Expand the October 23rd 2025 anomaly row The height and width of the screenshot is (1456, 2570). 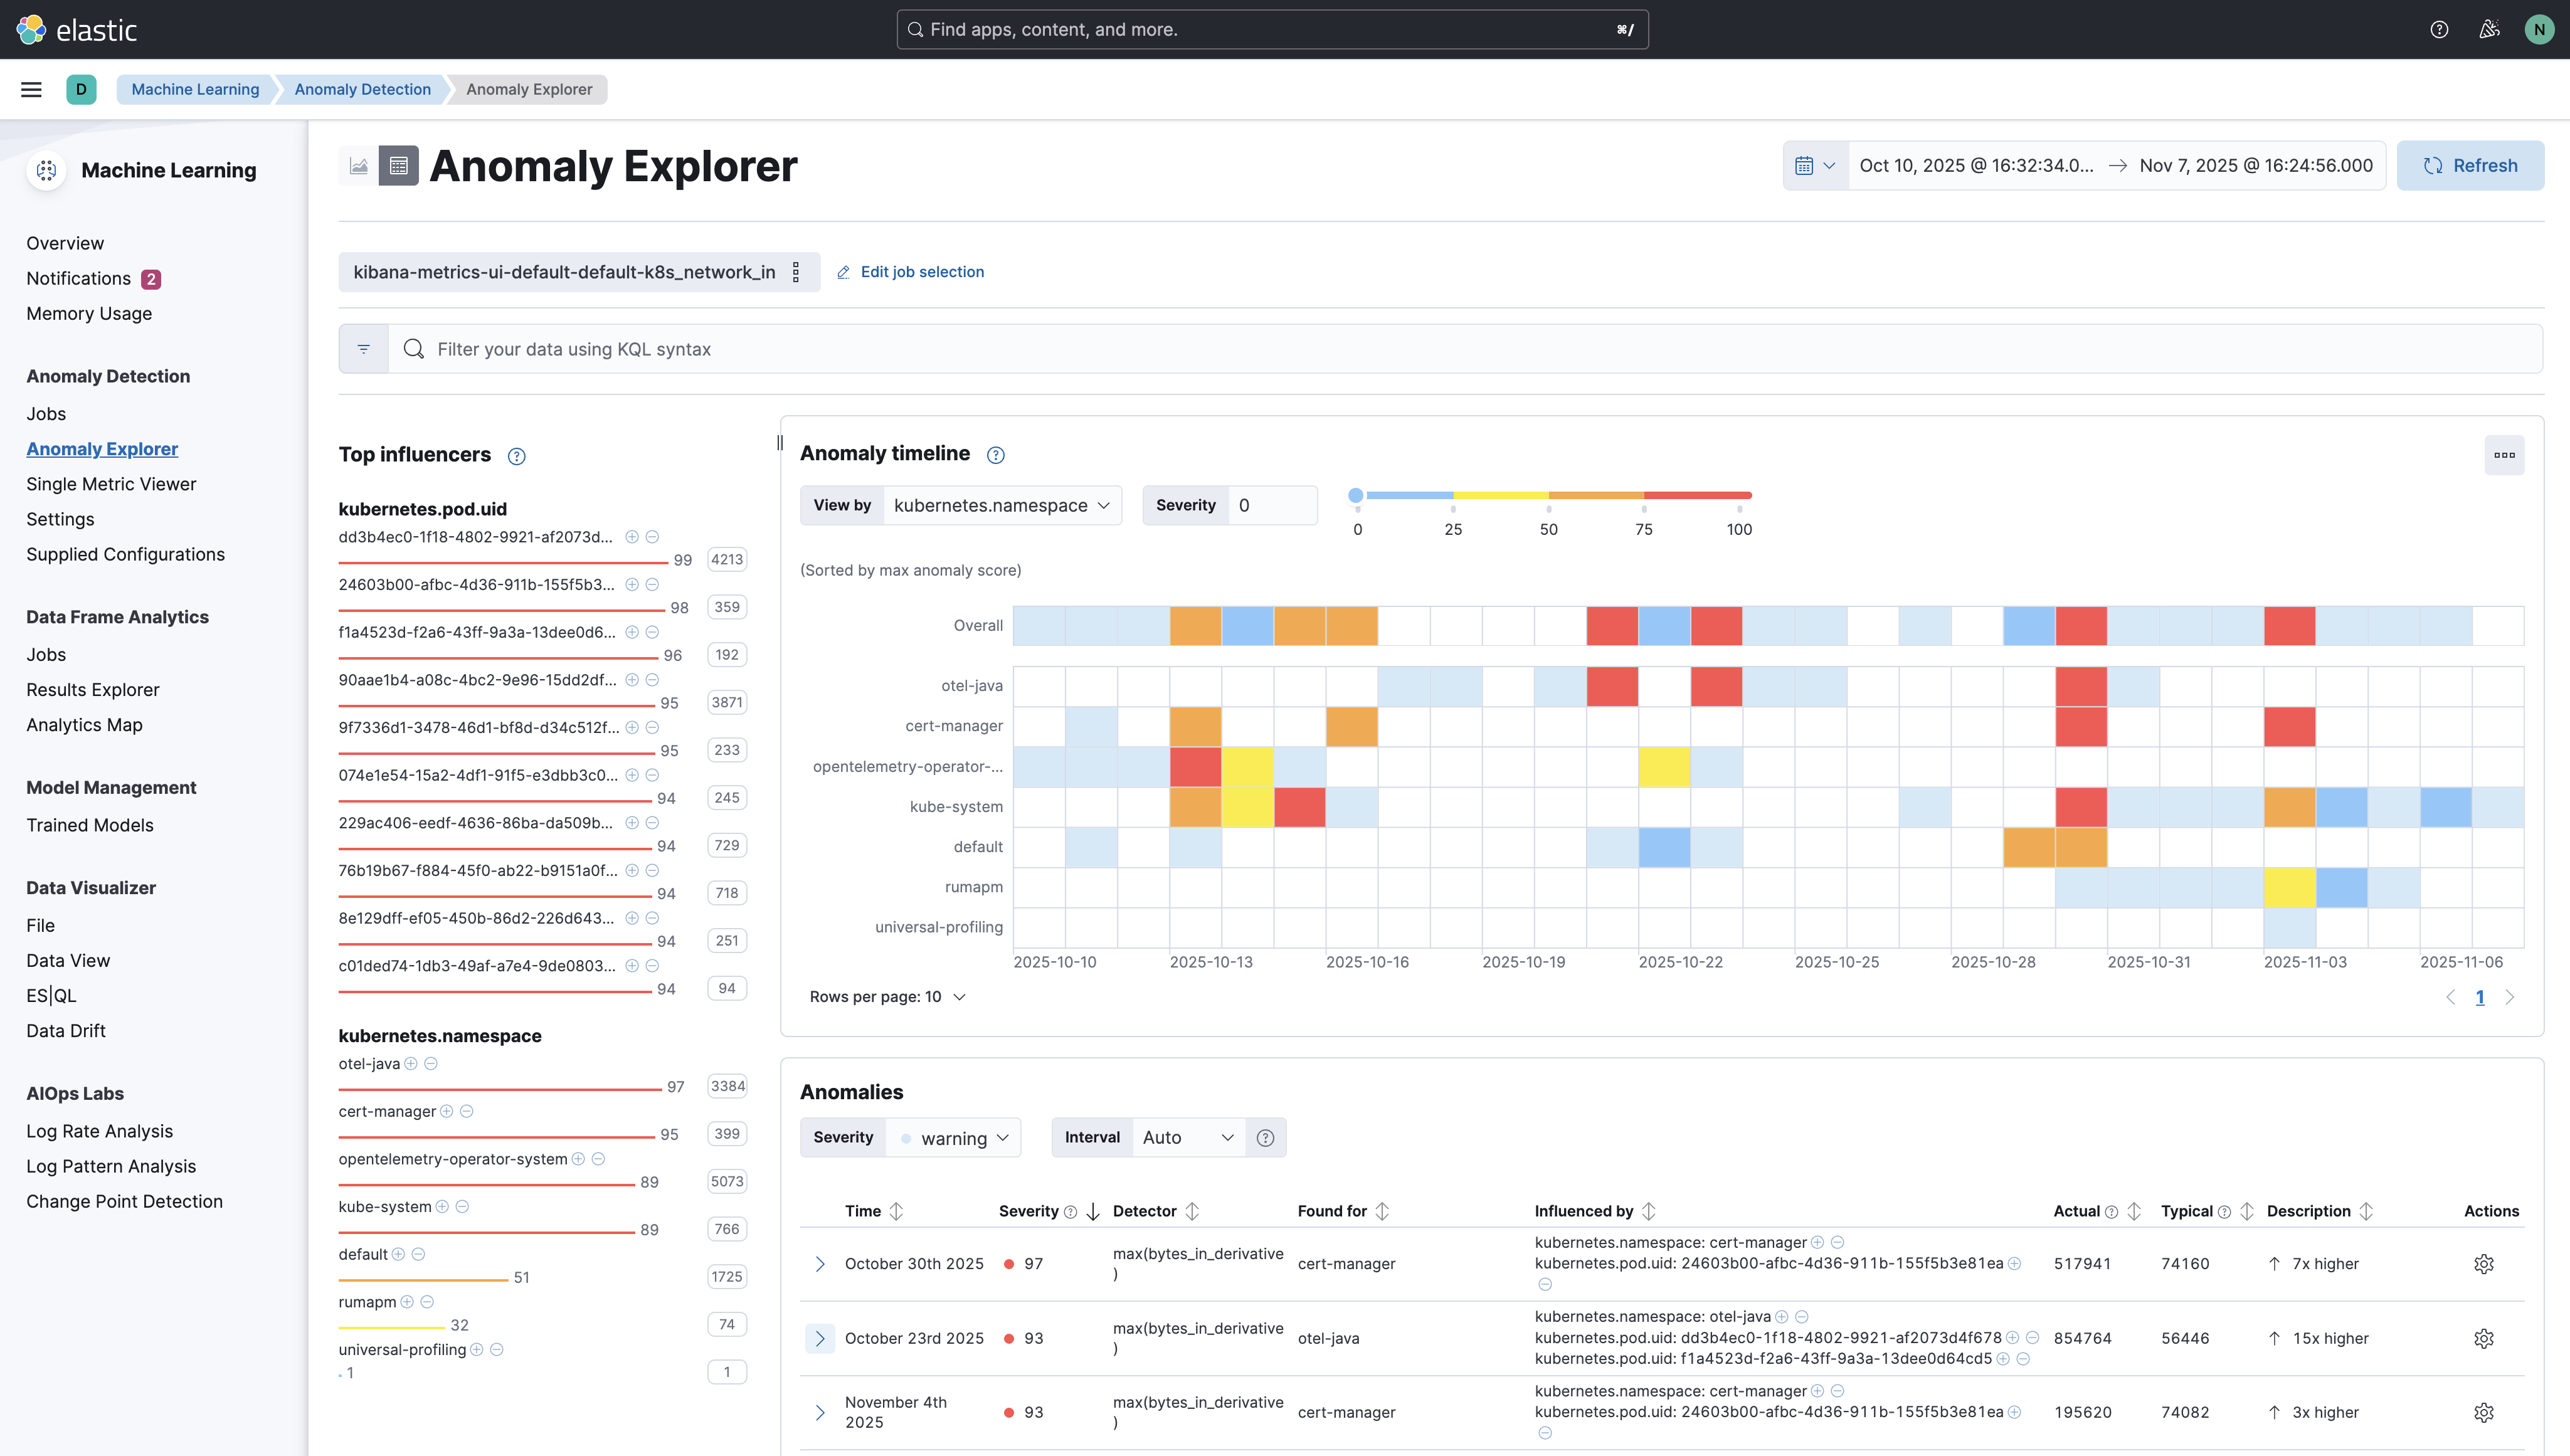[821, 1338]
